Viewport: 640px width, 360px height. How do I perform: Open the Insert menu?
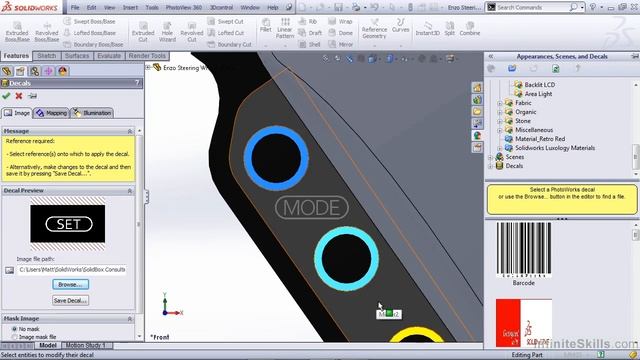tap(130, 7)
